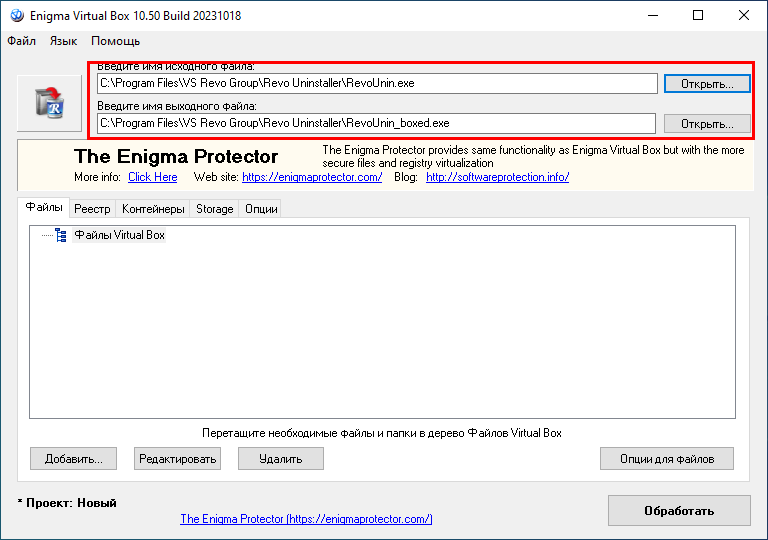
Task: Click the Проект: Новый status text
Action: [67, 503]
